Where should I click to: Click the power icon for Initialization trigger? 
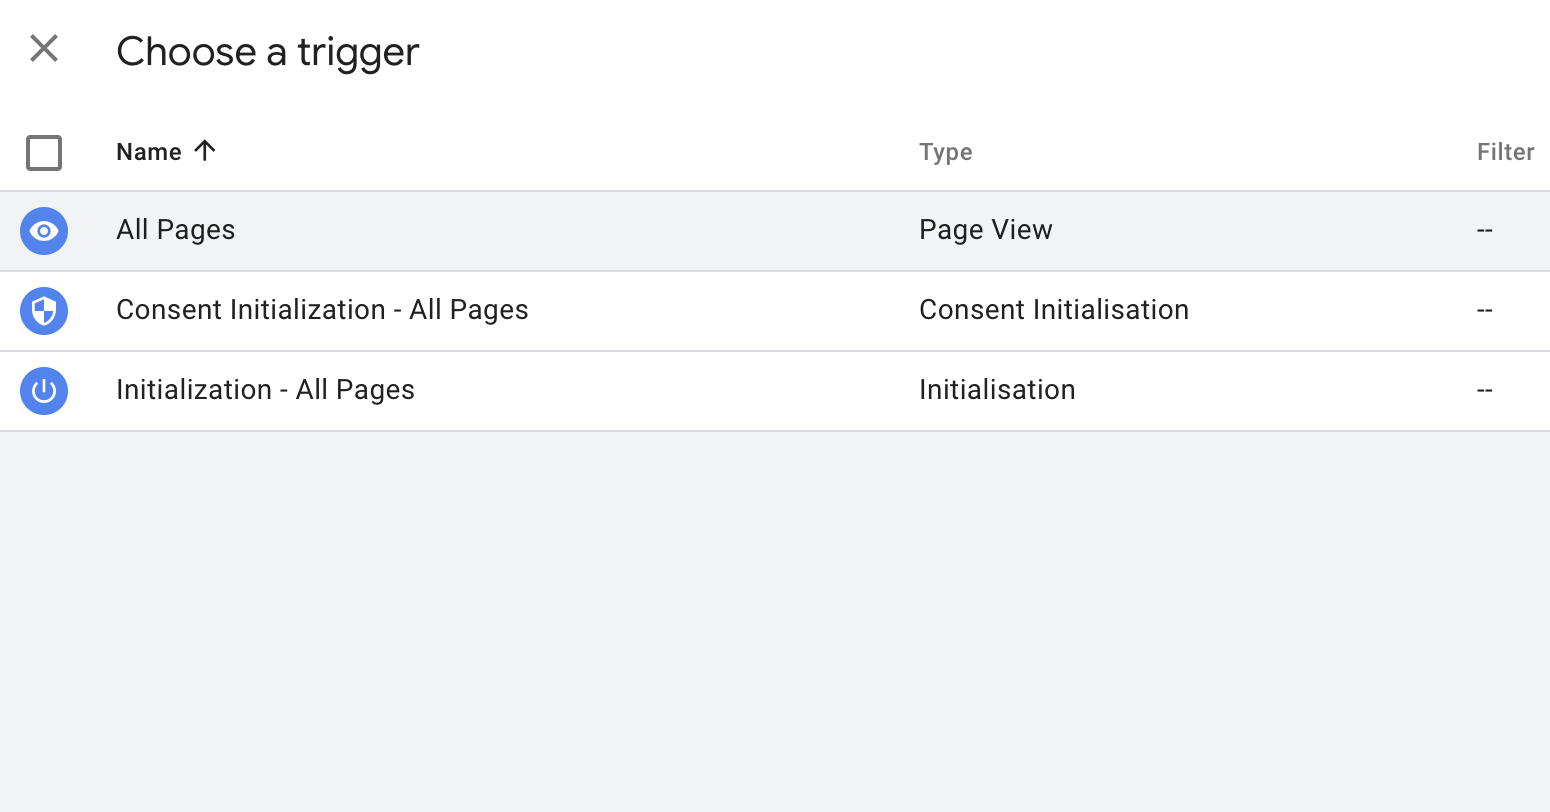[x=44, y=390]
